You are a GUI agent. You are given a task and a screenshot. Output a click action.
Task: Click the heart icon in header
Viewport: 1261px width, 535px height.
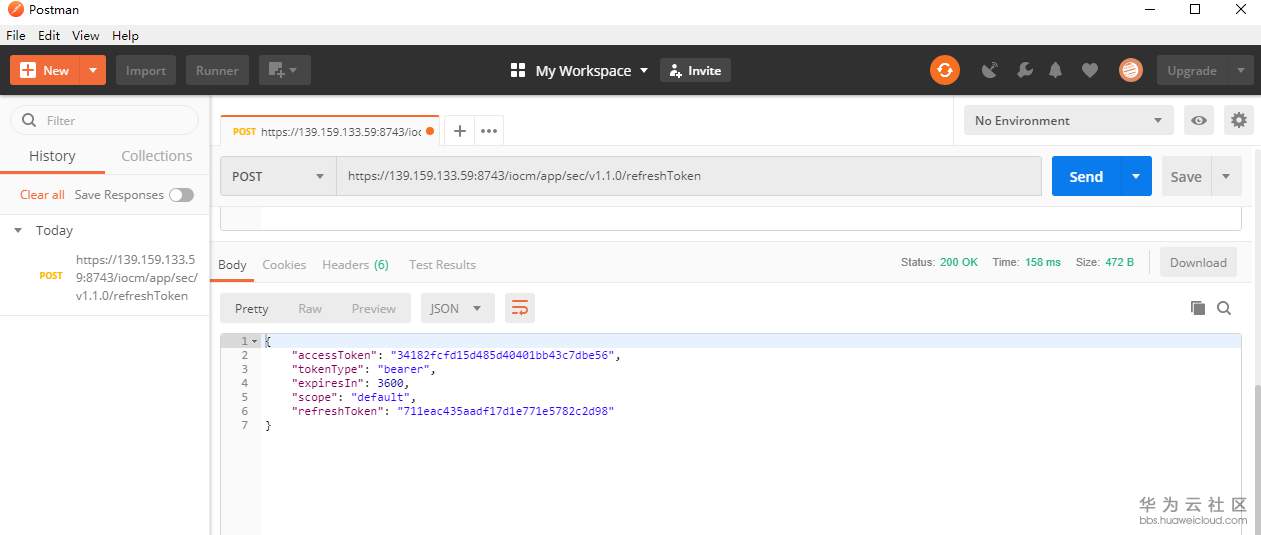(1090, 70)
